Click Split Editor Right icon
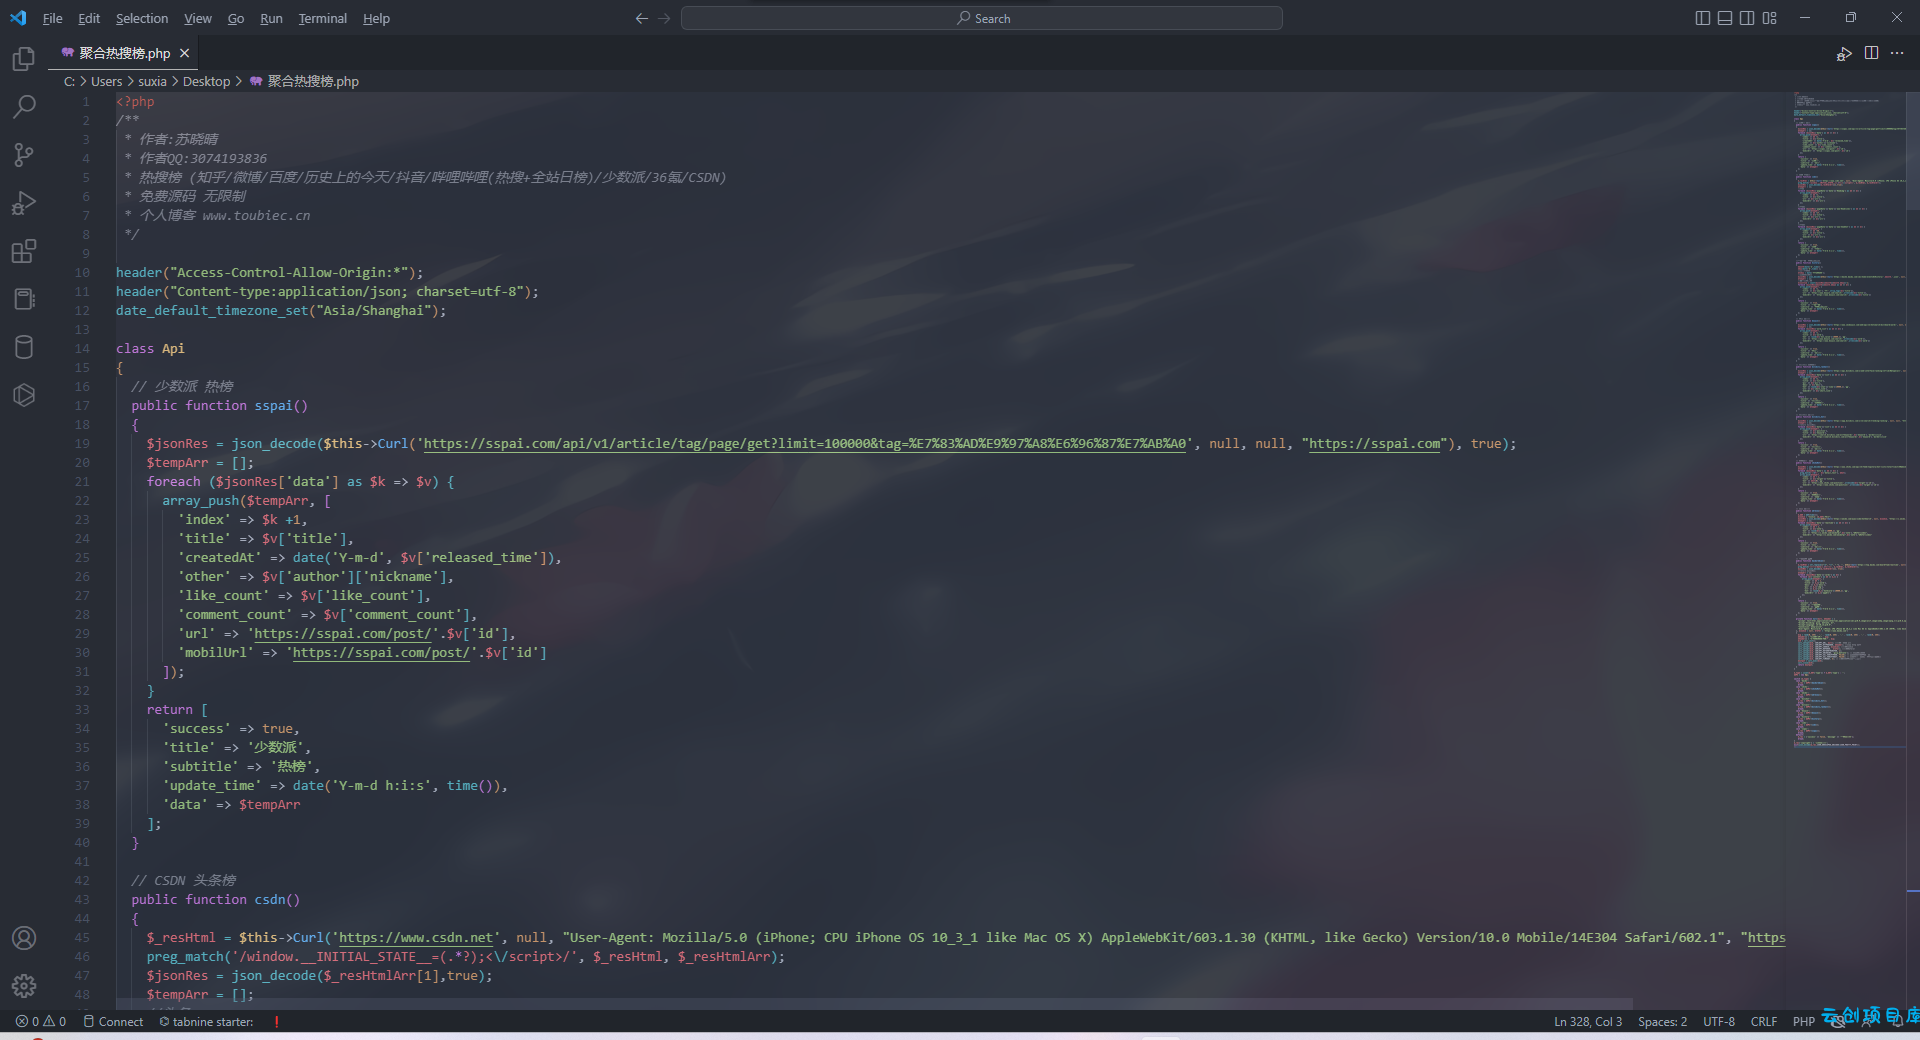 click(x=1871, y=53)
